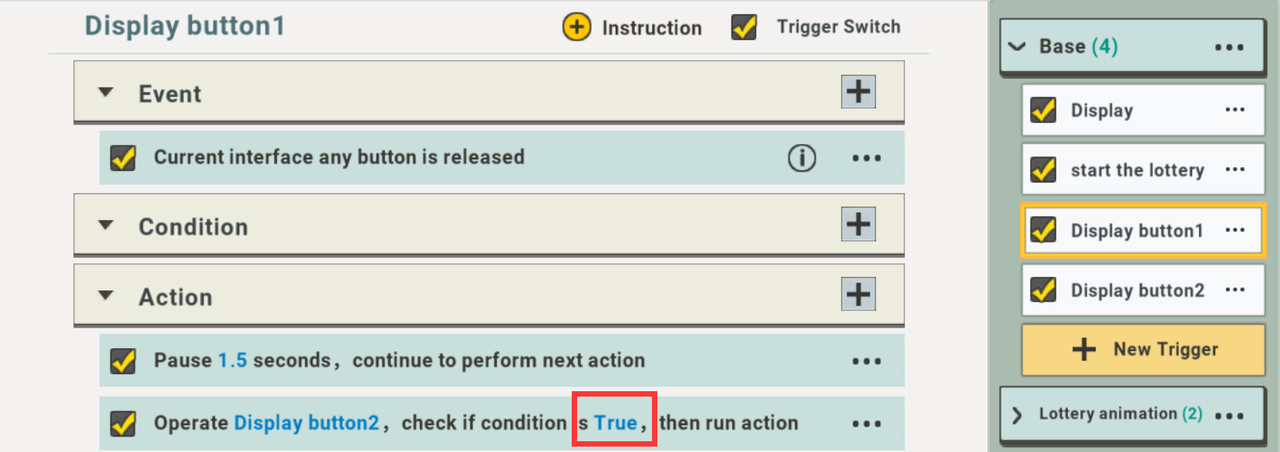This screenshot has height=452, width=1280.
Task: Add a new action with plus icon
Action: click(858, 295)
